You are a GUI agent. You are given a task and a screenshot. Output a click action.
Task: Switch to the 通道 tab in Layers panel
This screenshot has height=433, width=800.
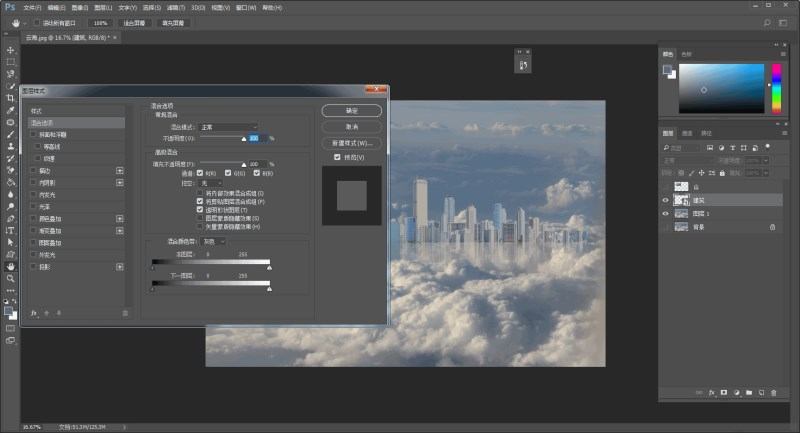(x=689, y=133)
